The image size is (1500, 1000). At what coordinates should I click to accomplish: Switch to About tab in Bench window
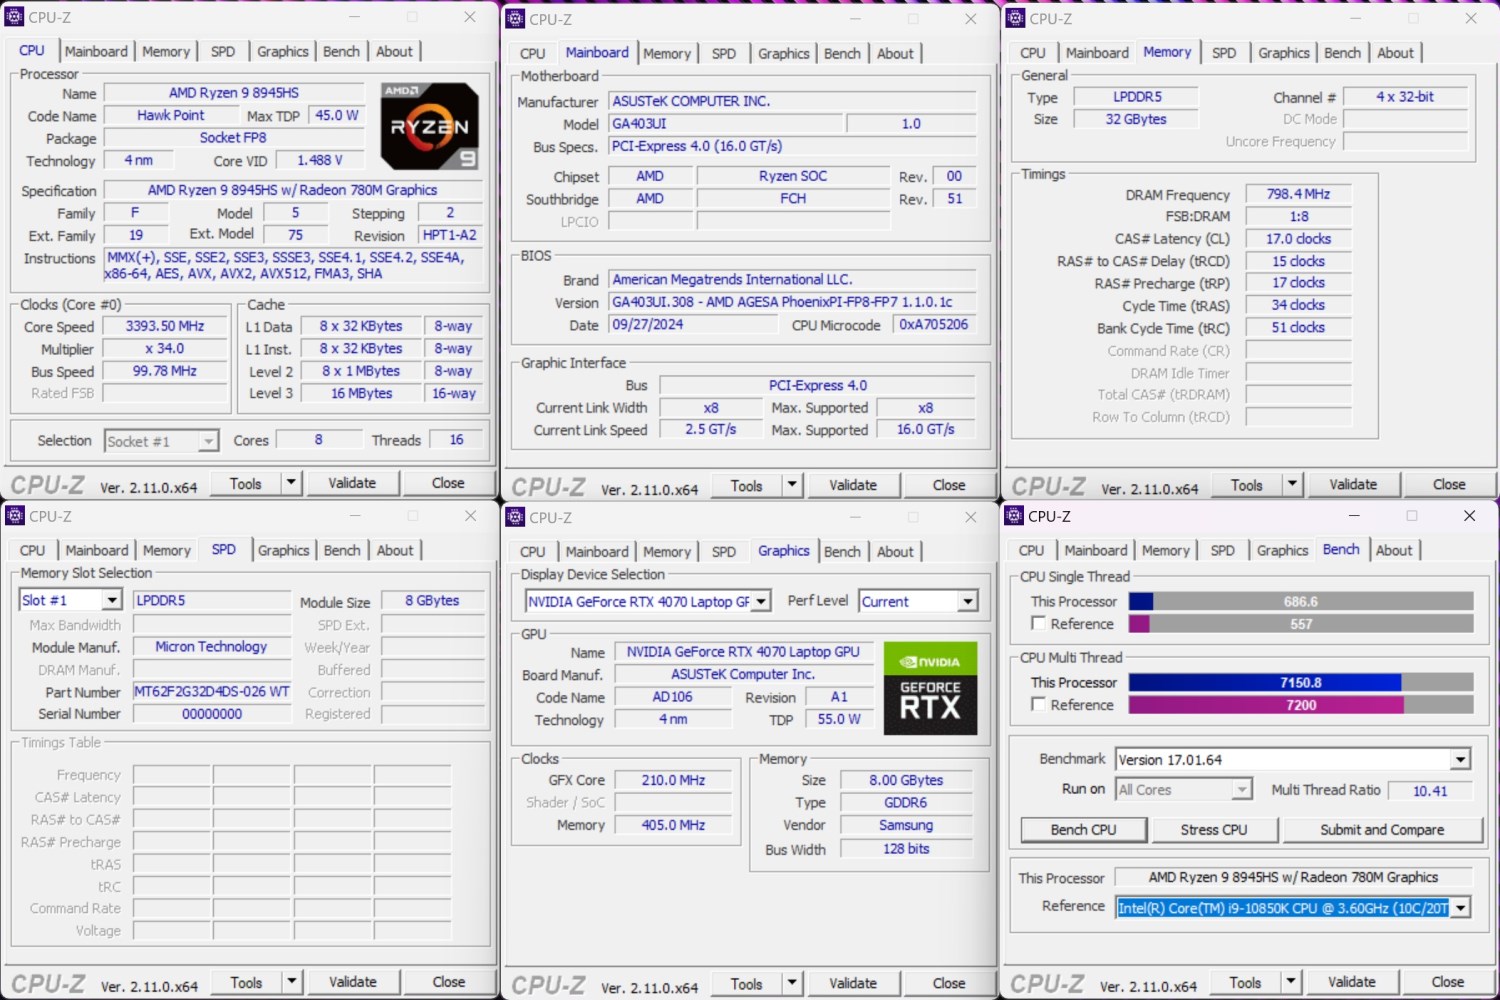pos(1393,550)
